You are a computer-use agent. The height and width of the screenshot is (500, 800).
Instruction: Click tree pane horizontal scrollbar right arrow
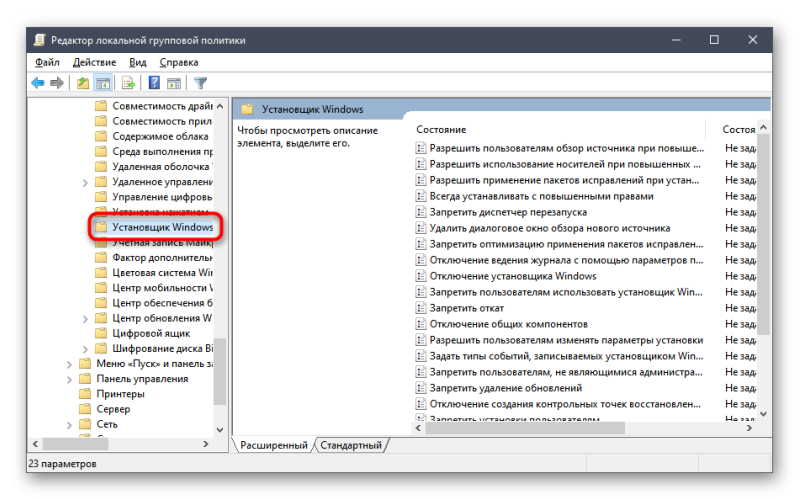(x=206, y=444)
